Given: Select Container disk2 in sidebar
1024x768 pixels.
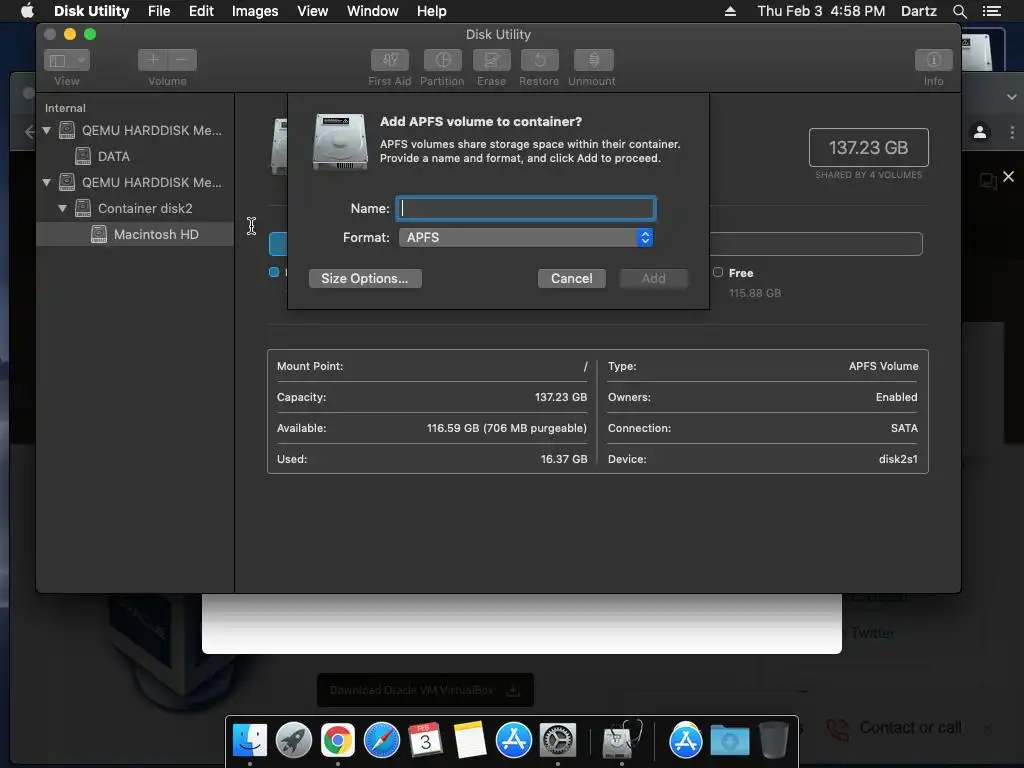Looking at the screenshot, I should (x=145, y=208).
